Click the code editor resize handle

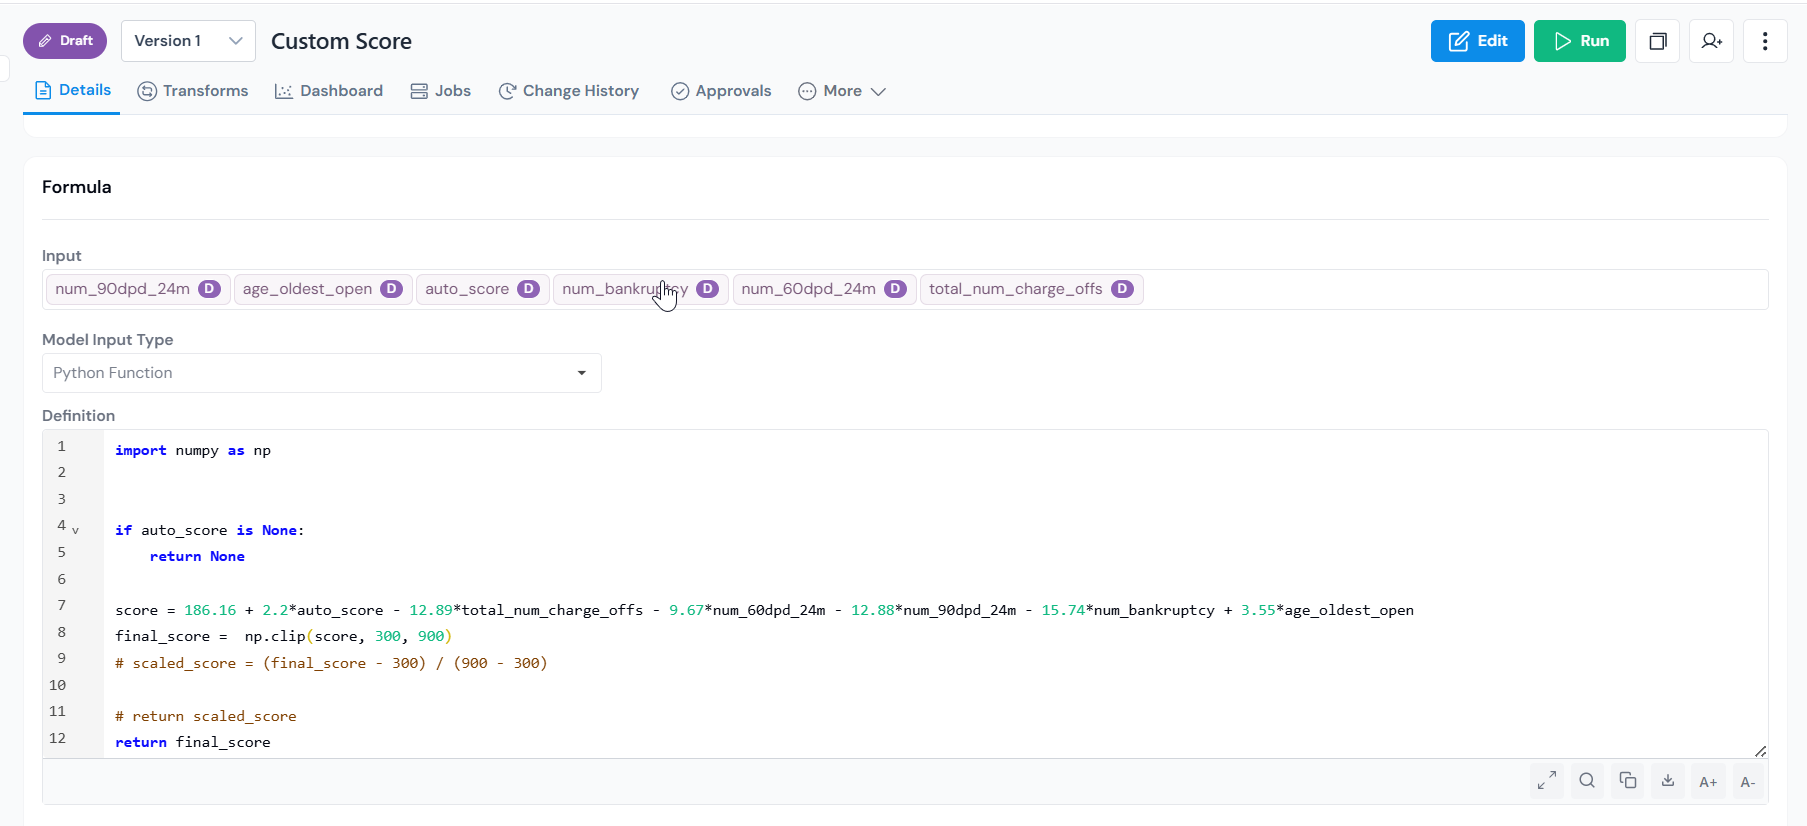(1760, 751)
